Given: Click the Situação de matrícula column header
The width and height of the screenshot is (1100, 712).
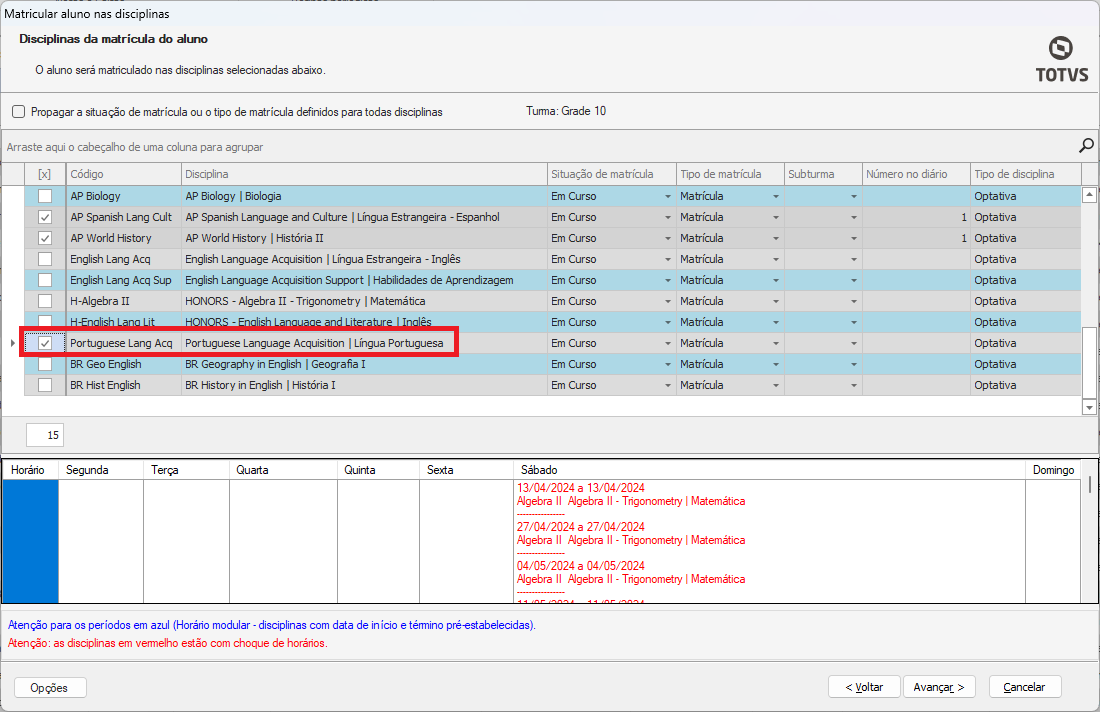Looking at the screenshot, I should pyautogui.click(x=612, y=174).
